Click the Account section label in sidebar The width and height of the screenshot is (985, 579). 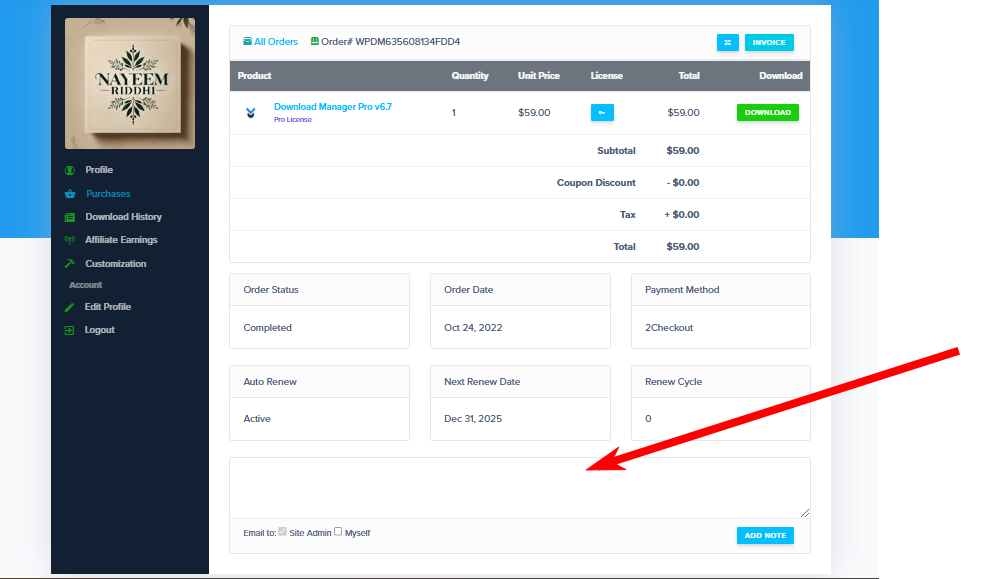tap(85, 285)
